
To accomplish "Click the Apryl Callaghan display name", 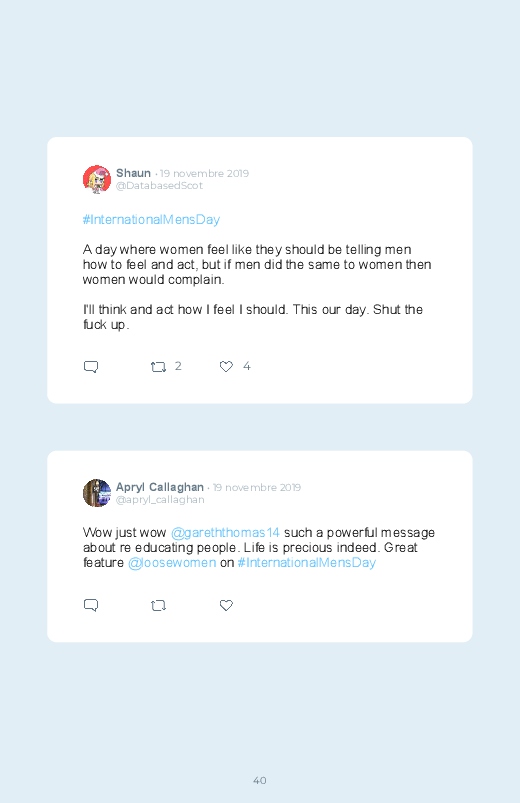I will coord(160,487).
